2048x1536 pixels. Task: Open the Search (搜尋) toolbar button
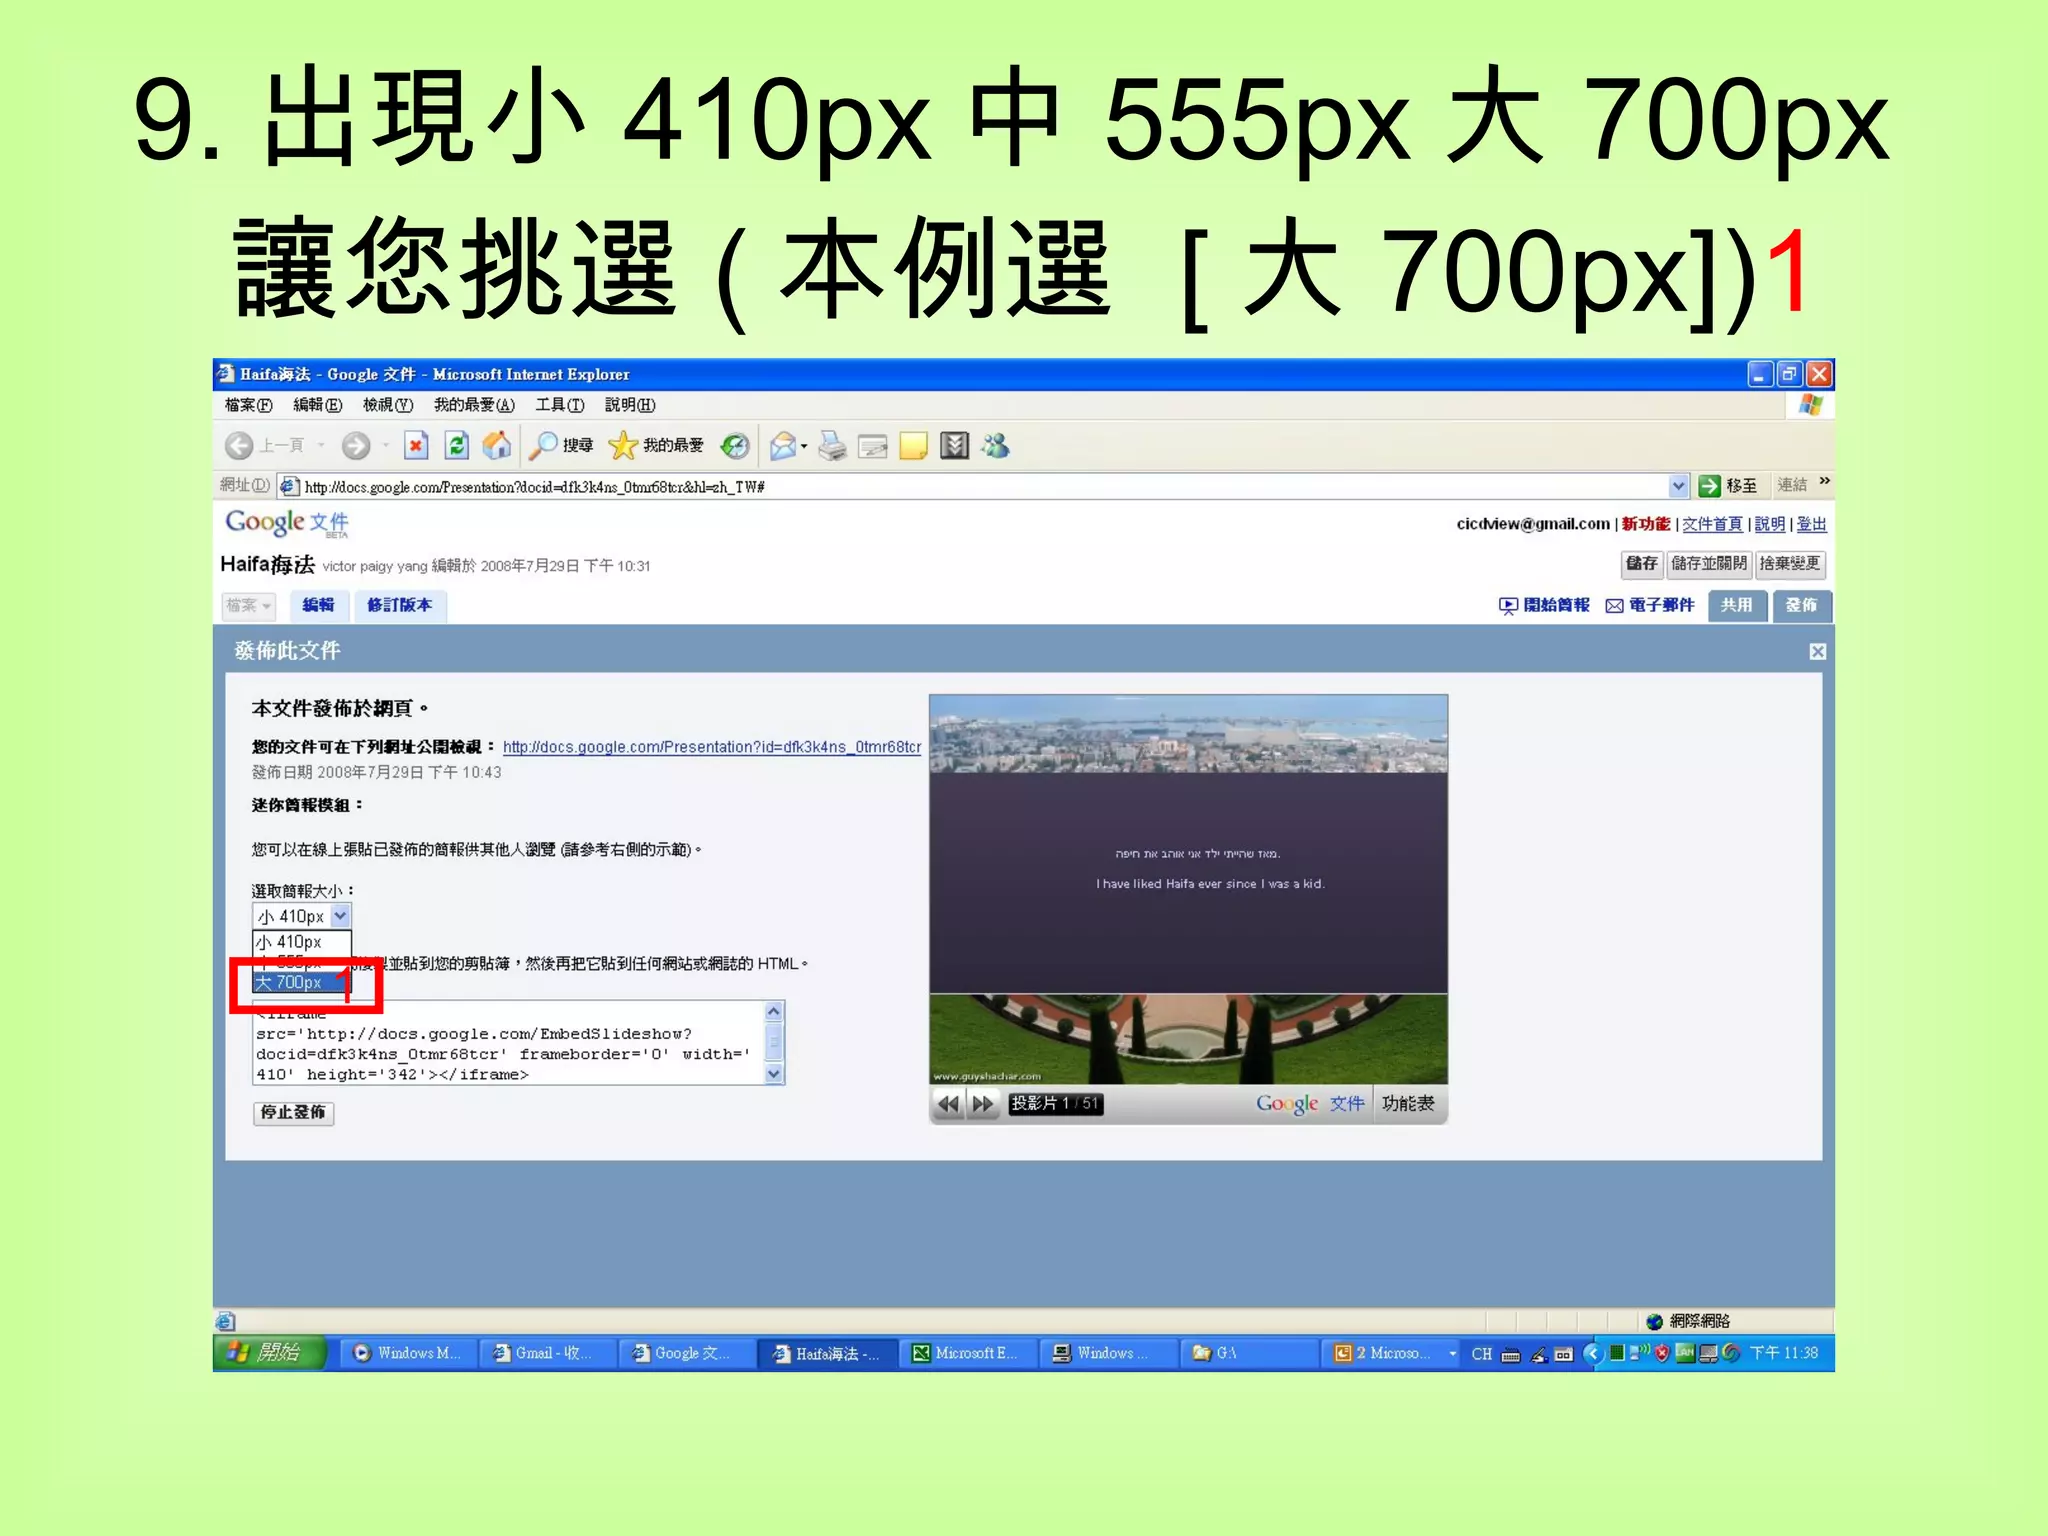pos(561,446)
